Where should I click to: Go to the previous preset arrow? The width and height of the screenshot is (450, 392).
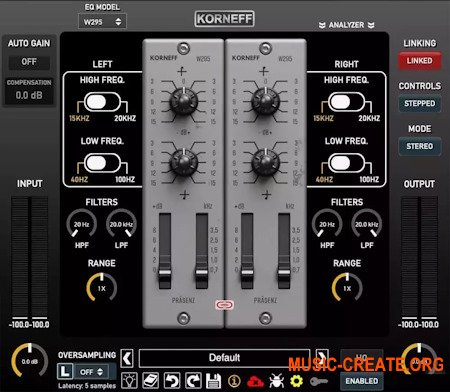(x=127, y=358)
